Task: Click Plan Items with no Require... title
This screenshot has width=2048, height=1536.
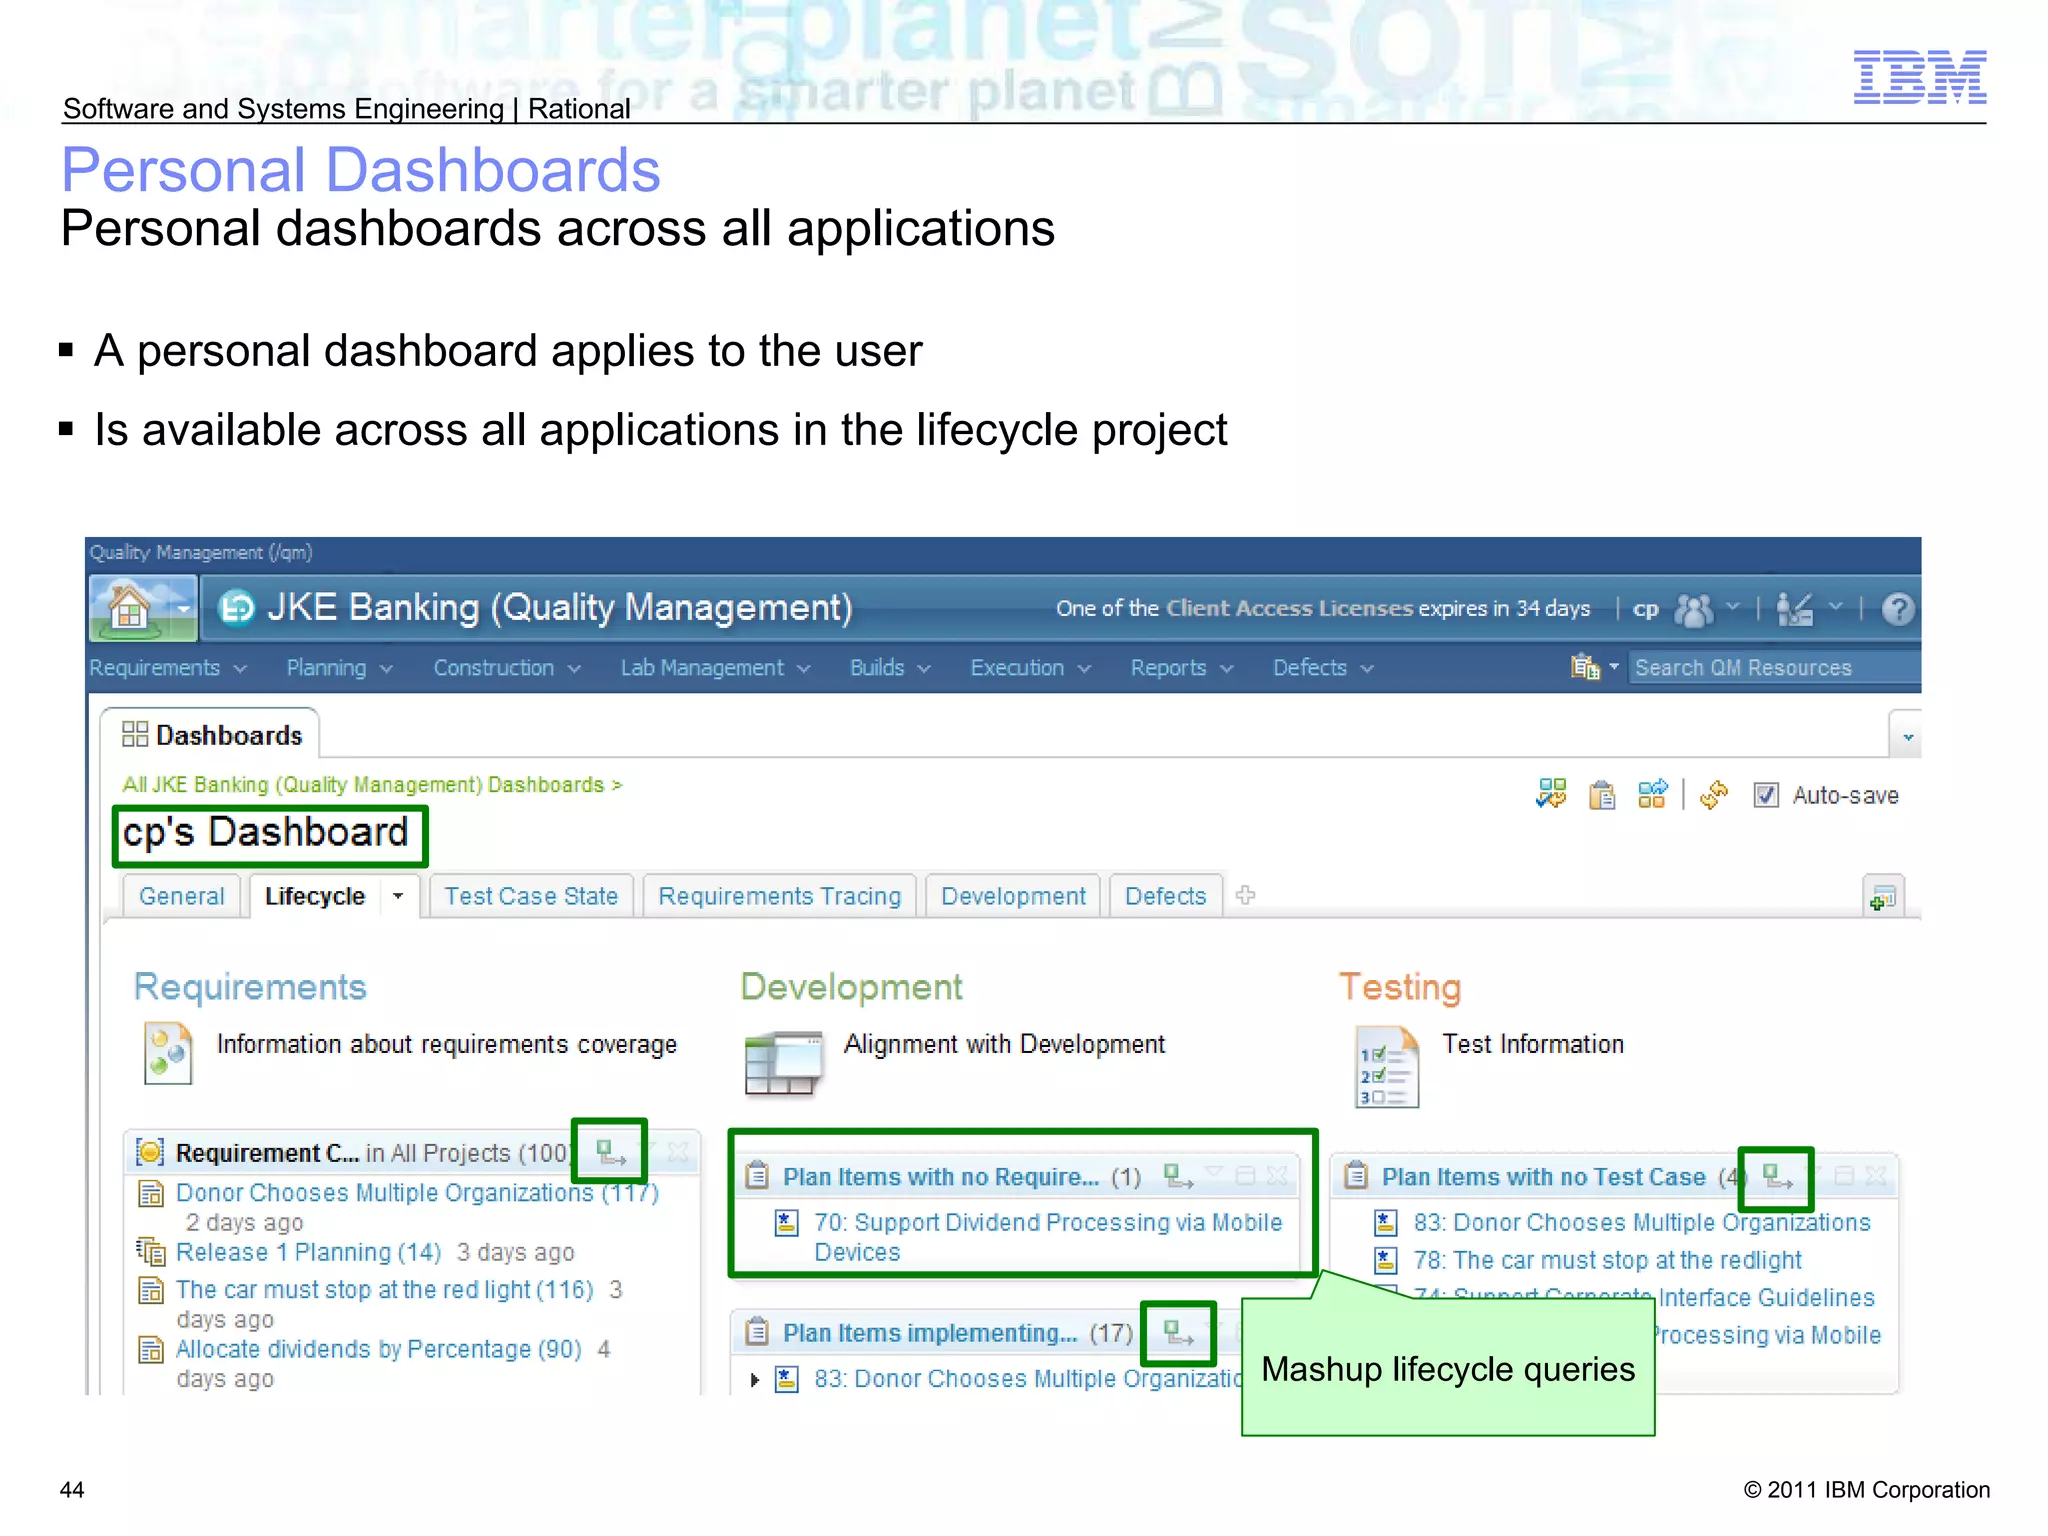Action: click(x=941, y=1177)
